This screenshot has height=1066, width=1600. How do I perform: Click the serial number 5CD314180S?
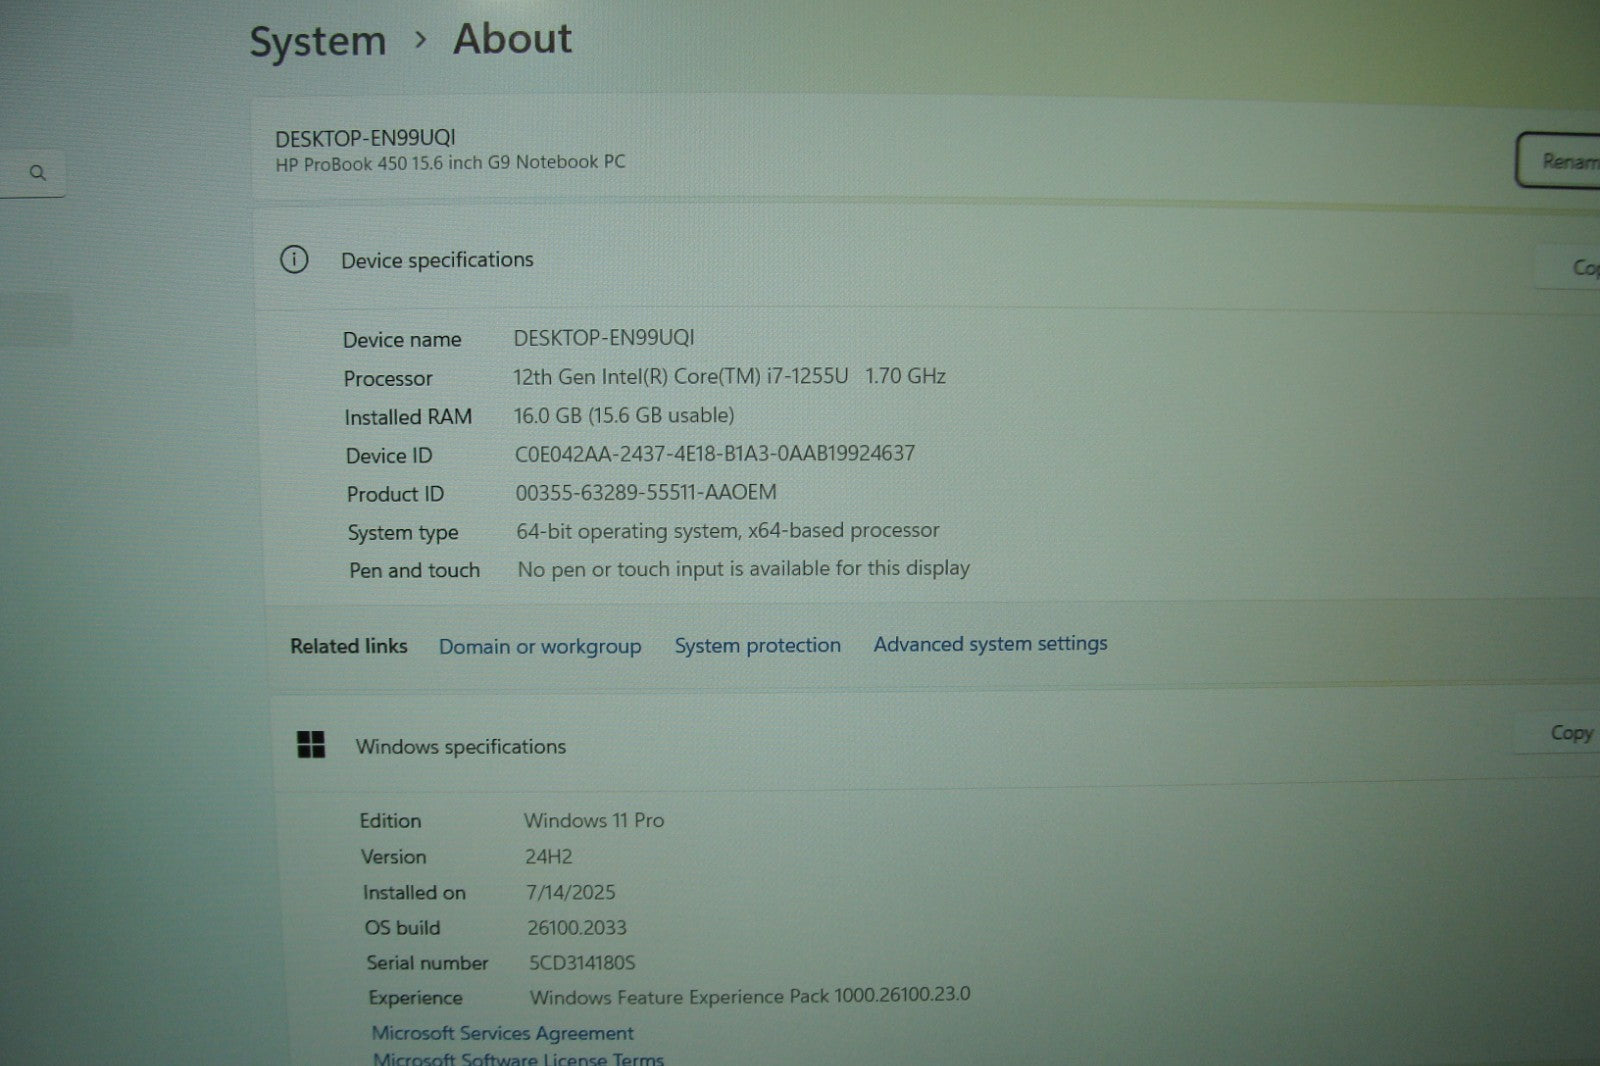click(582, 963)
